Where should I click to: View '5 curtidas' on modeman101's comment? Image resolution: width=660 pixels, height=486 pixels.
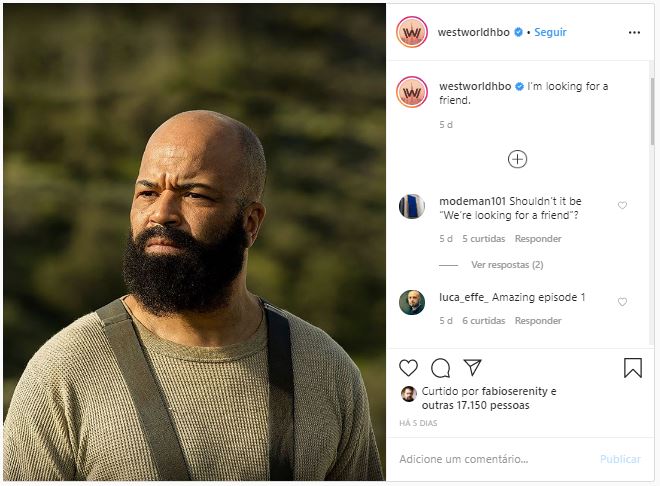pos(483,239)
